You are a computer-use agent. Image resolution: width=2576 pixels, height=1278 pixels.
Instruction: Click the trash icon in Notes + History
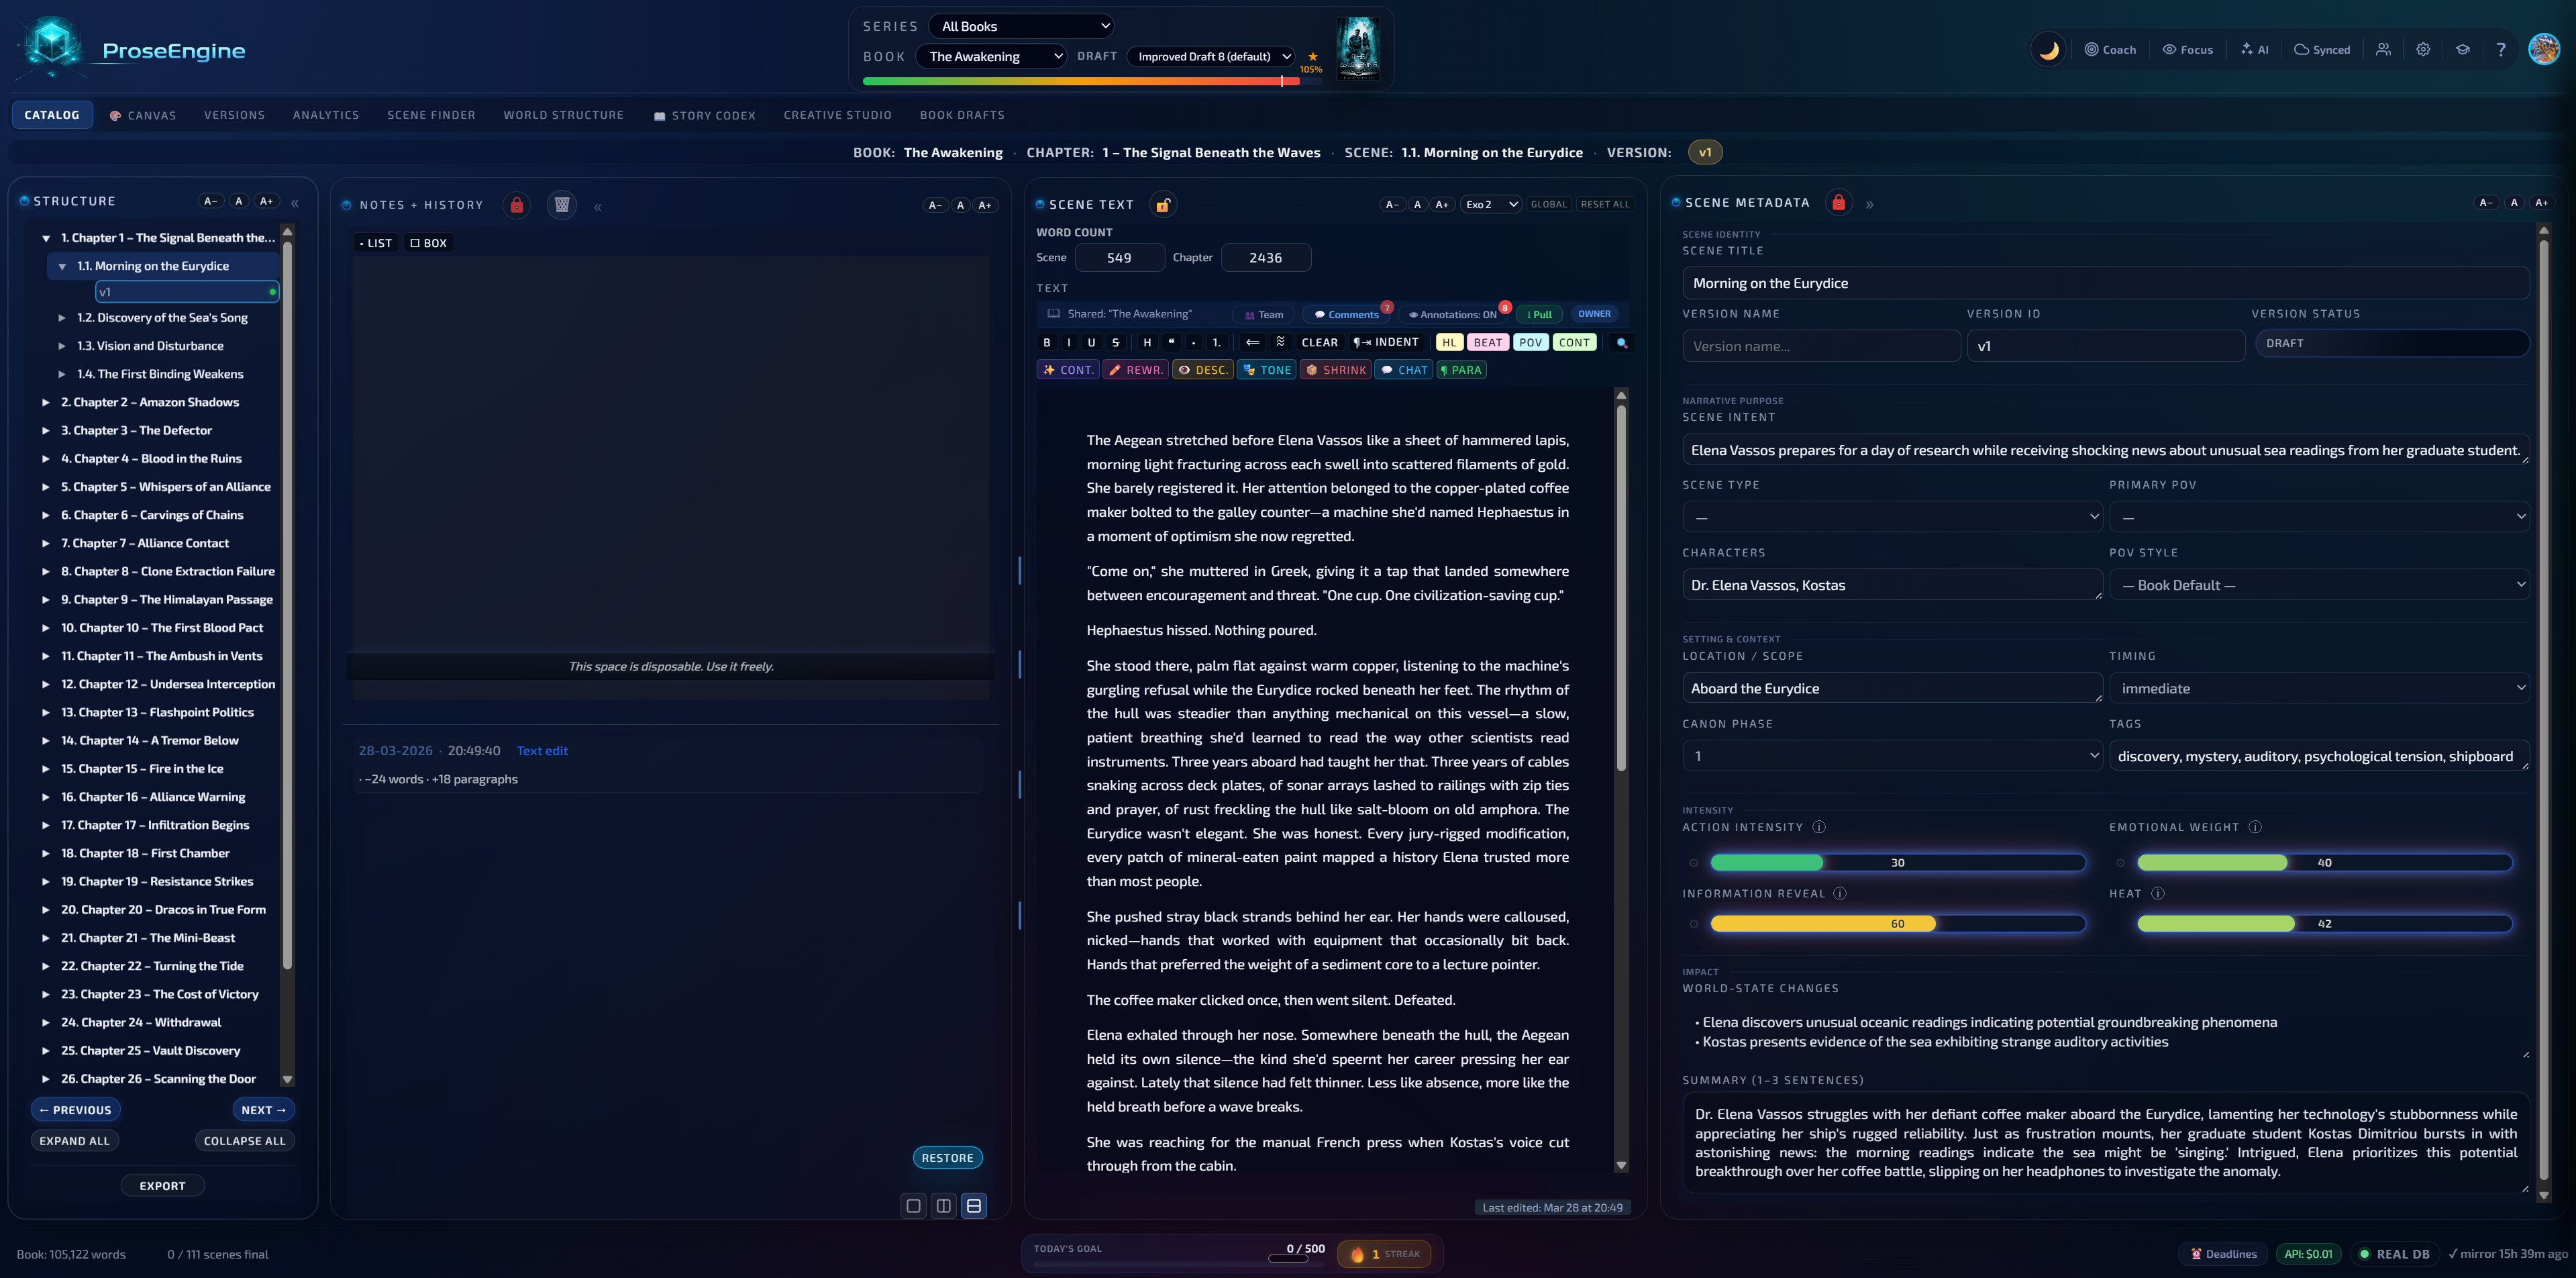(x=562, y=204)
